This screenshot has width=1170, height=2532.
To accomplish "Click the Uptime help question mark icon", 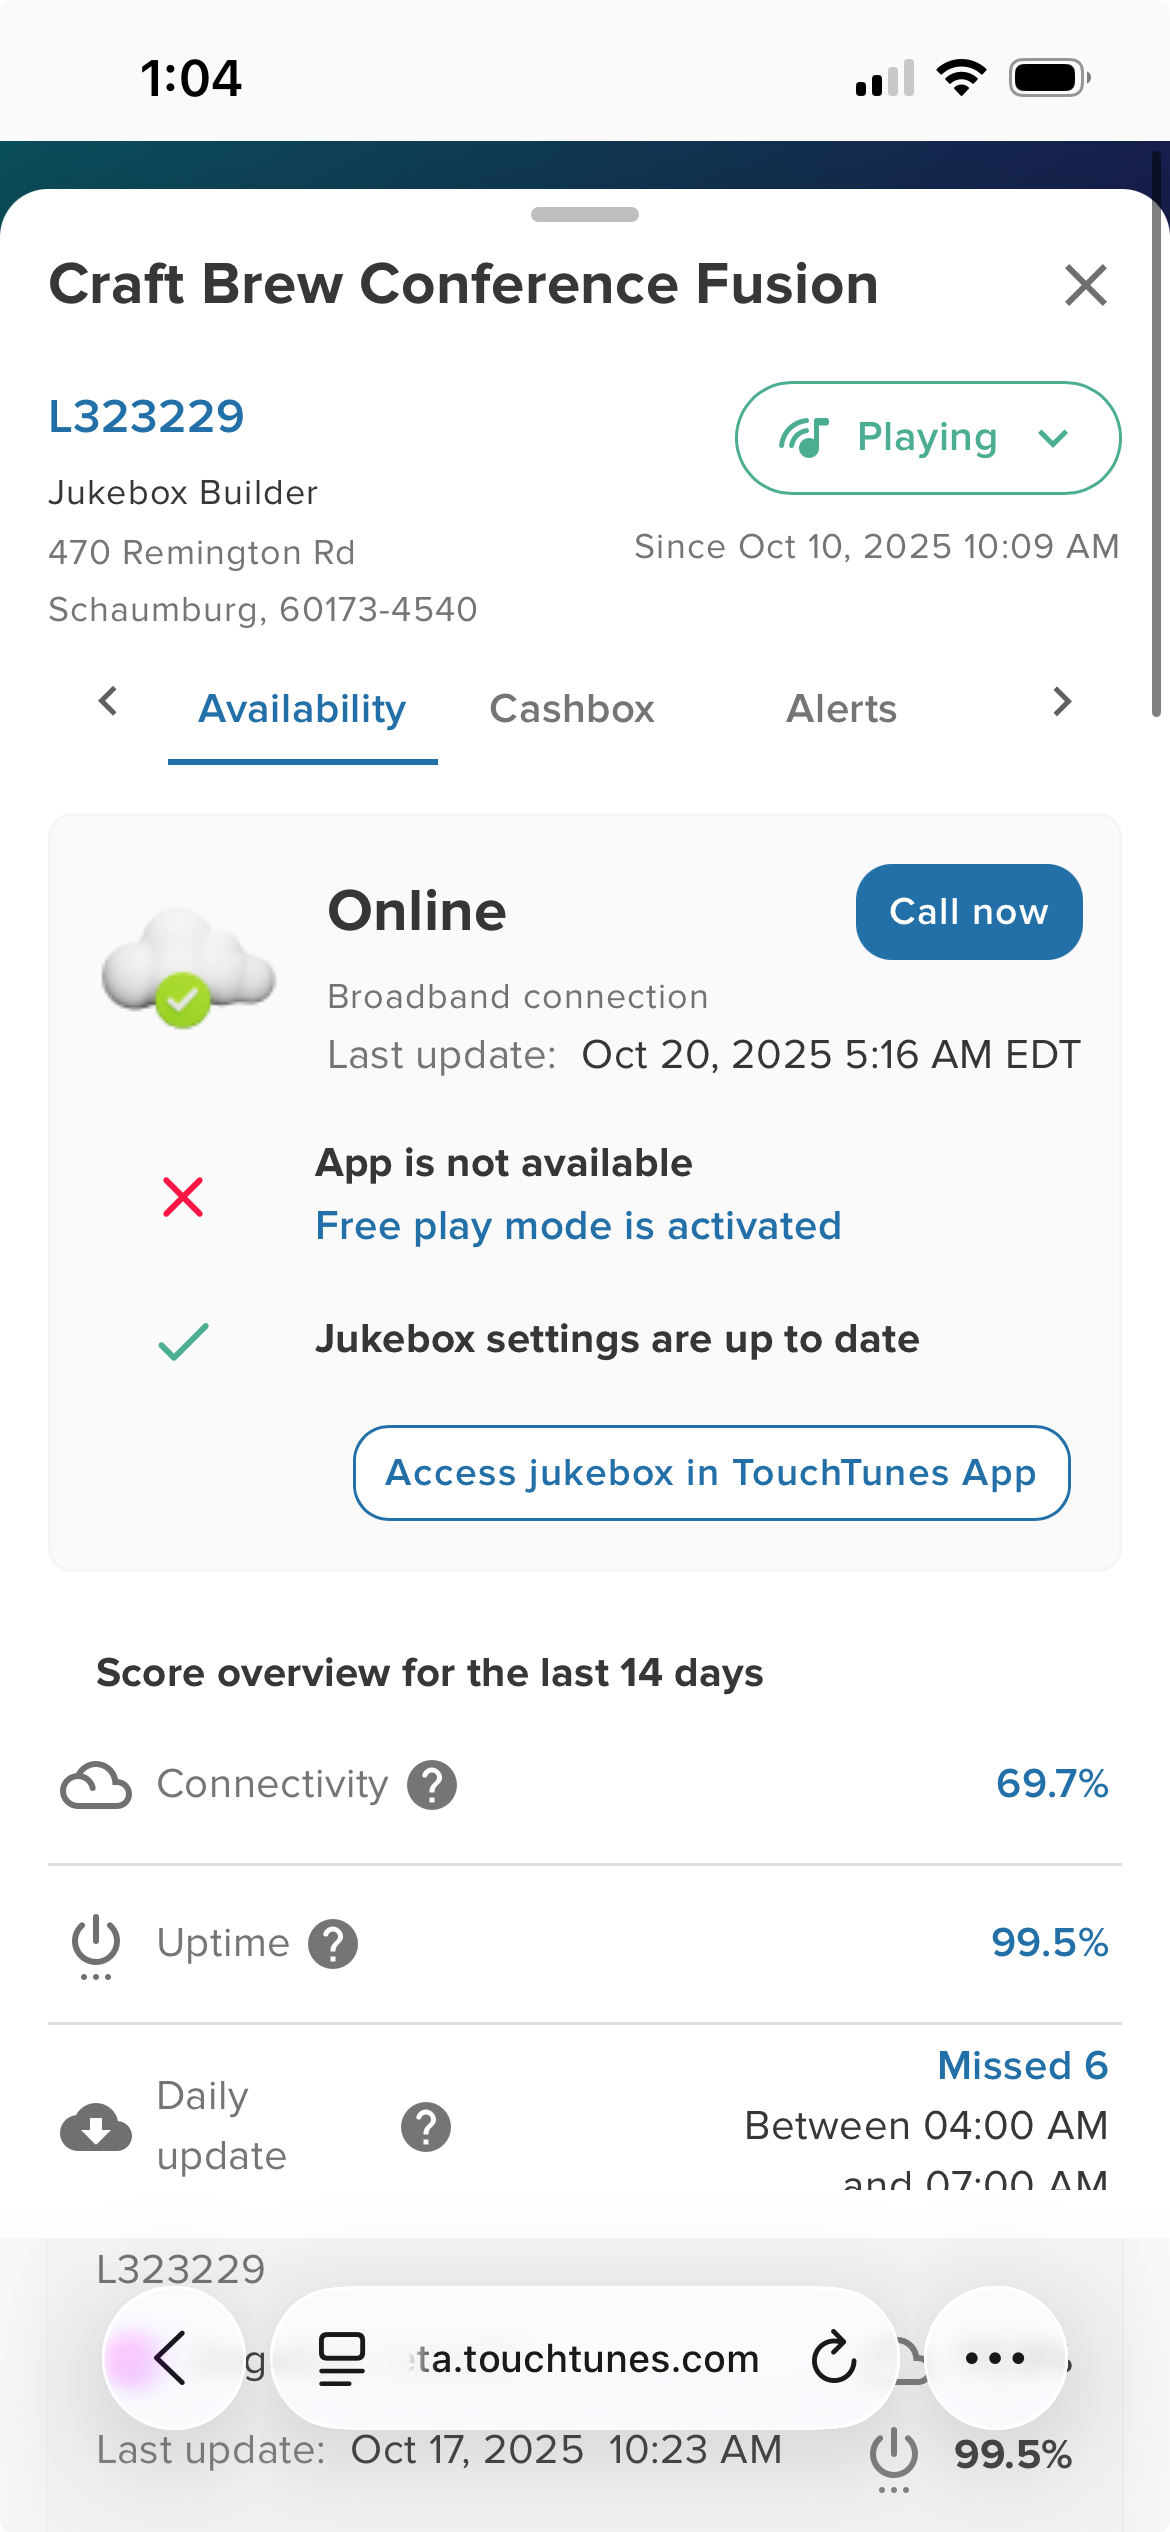I will (333, 1944).
